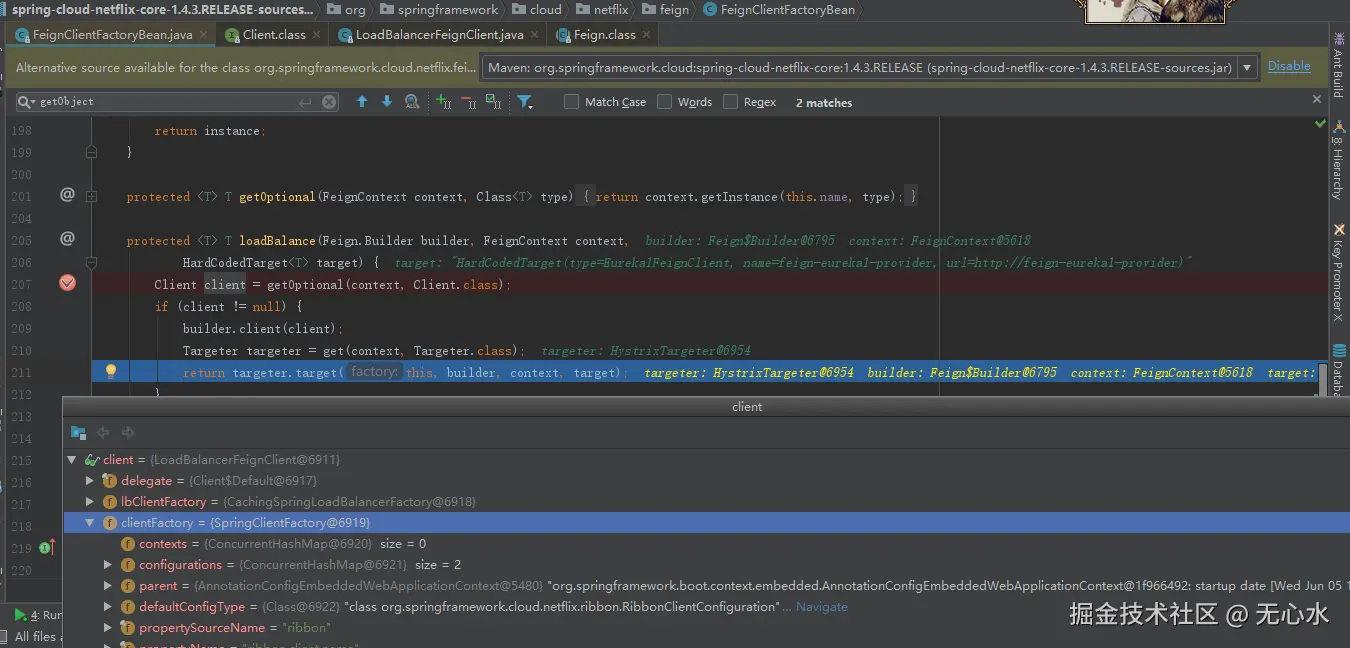Expand the delegate variable node

90,481
